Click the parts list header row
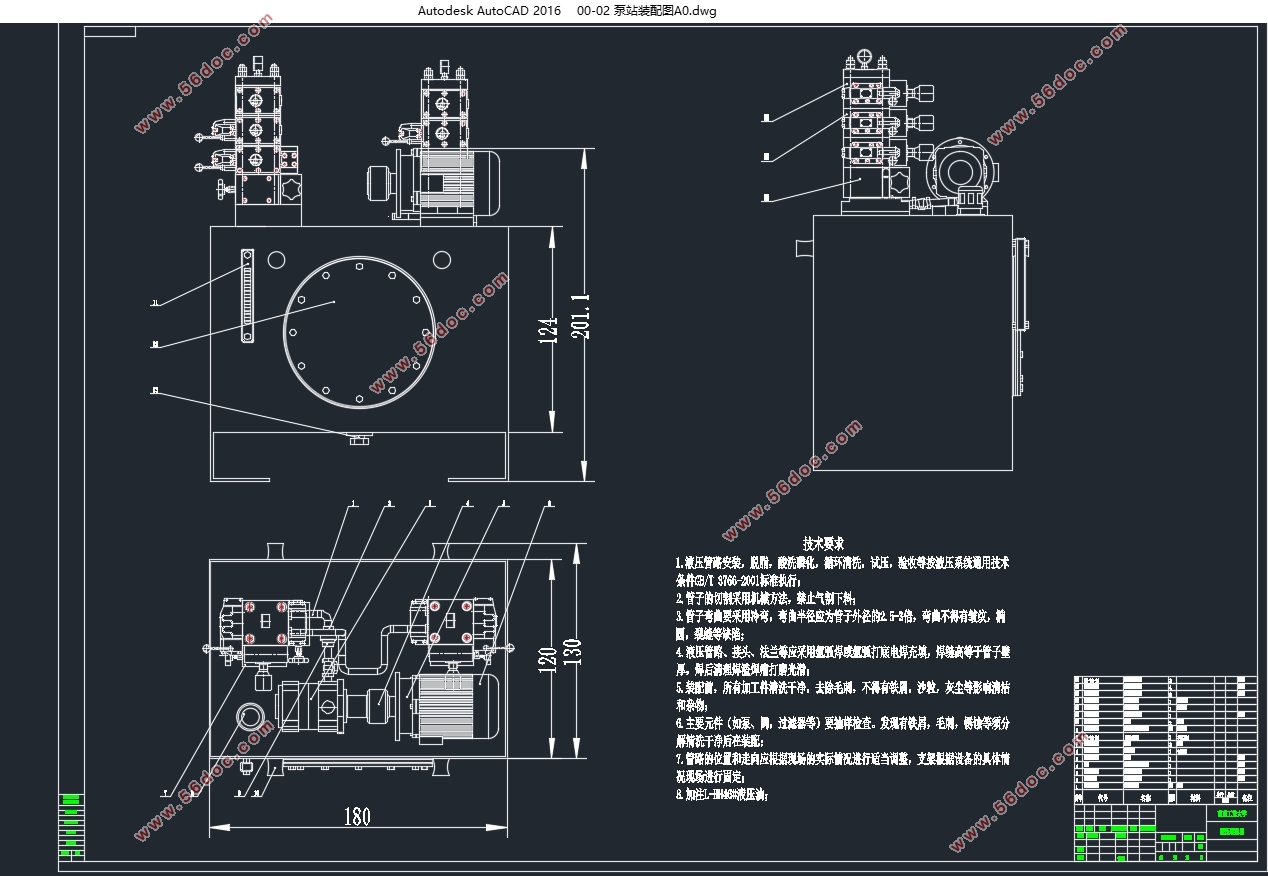1268x876 pixels. click(x=1164, y=797)
